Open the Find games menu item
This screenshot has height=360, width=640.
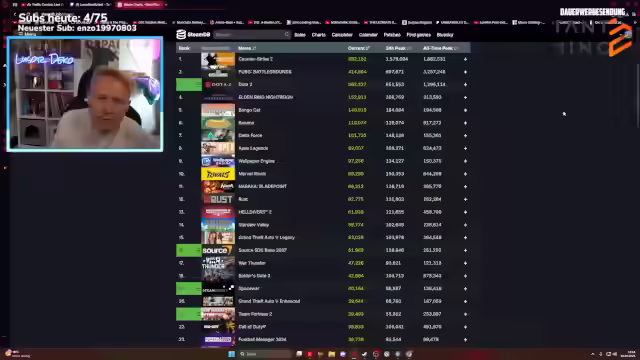tap(418, 35)
